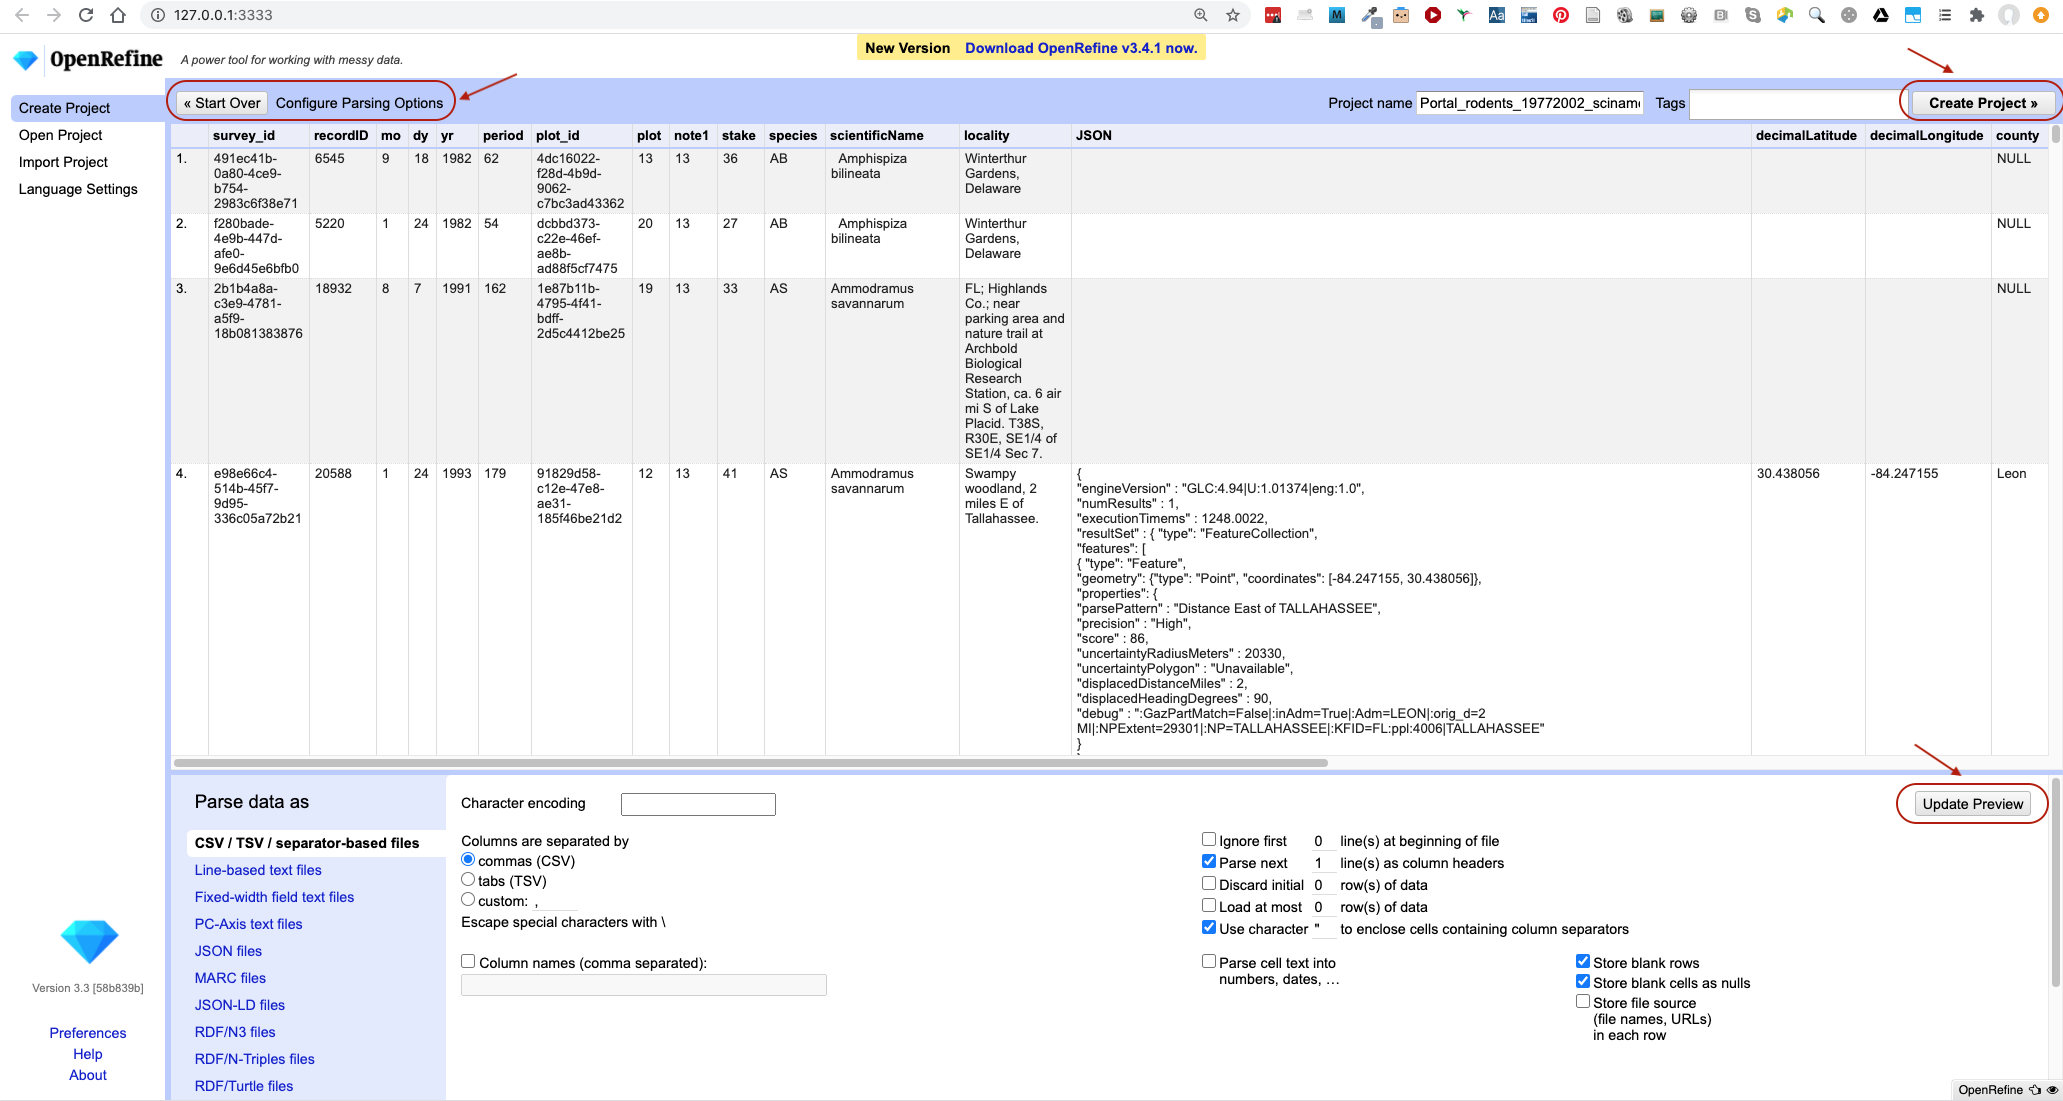Screen dimensions: 2063x1101
Task: Click the browser reload/refresh icon
Action: tap(85, 15)
